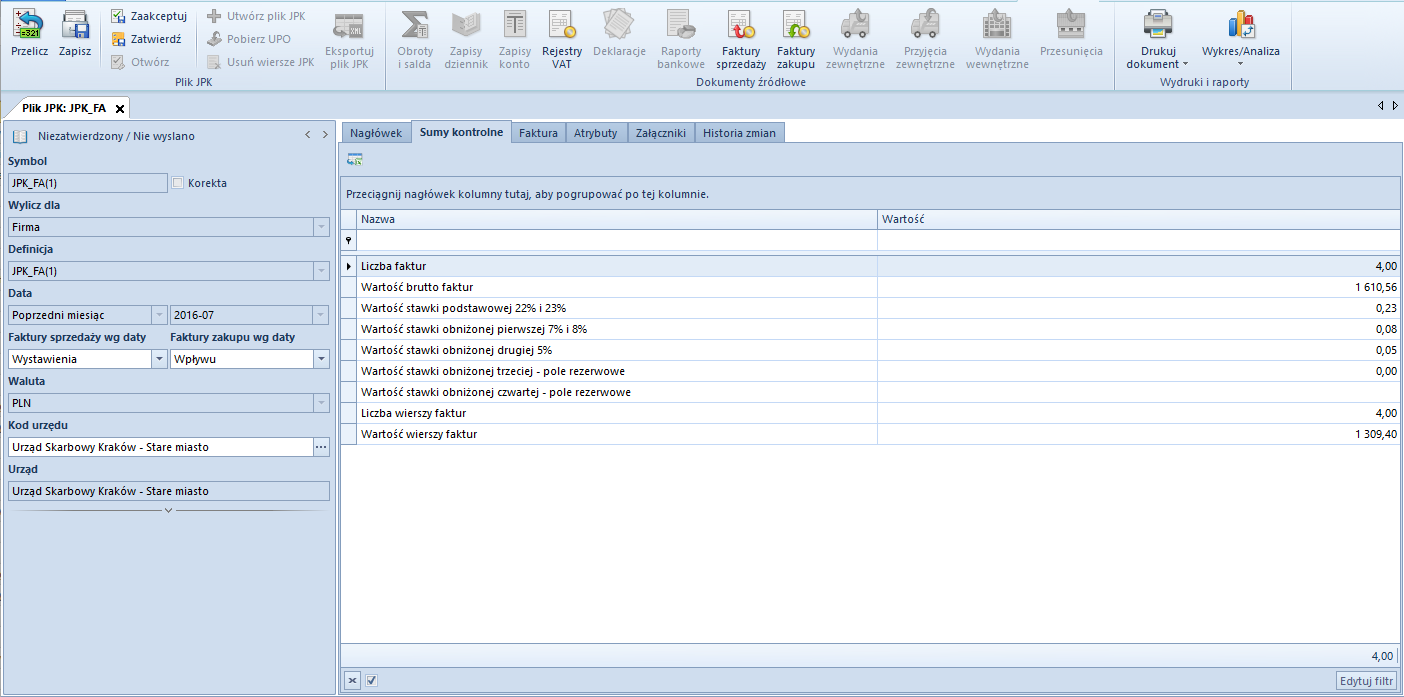Open the Drukuj dokument menu
1404x697 pixels.
(x=1158, y=40)
